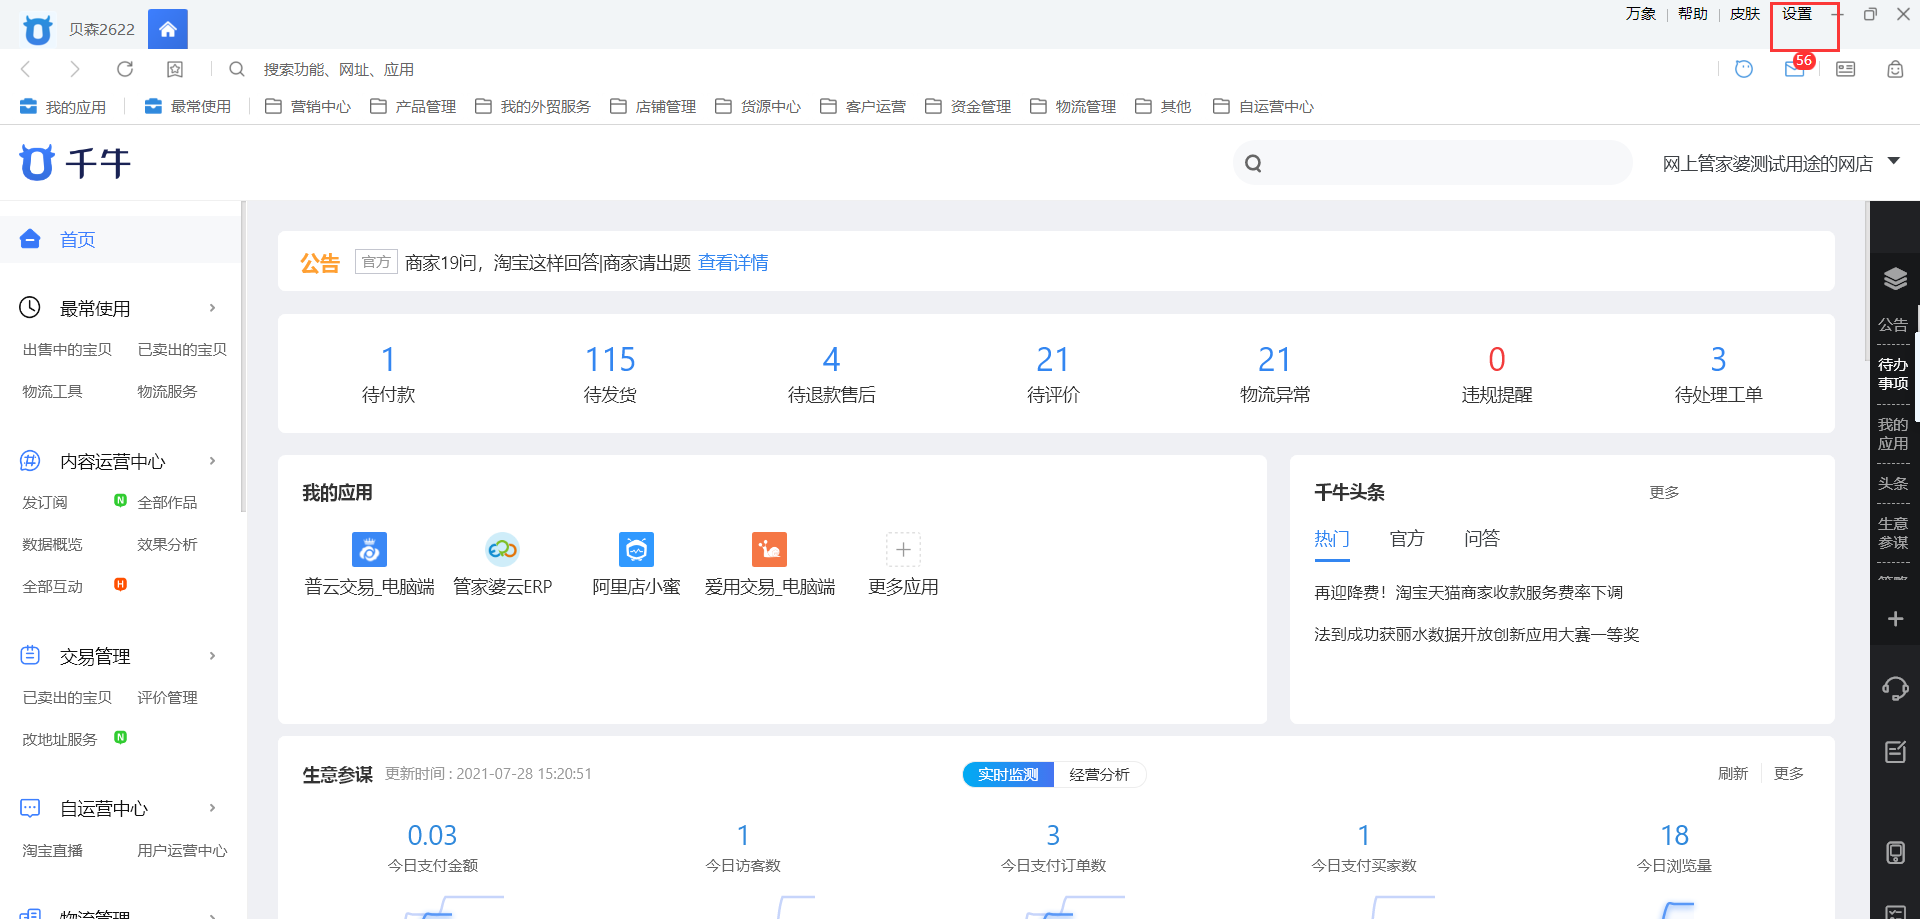Open the notes edit icon in right sidebar

pos(1895,751)
